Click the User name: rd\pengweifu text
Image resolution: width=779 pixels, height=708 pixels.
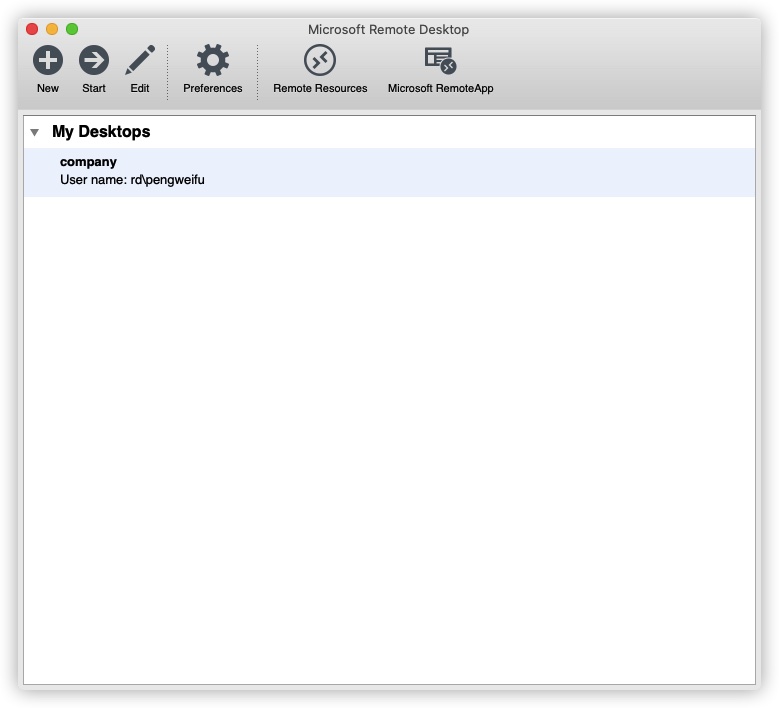click(x=132, y=180)
